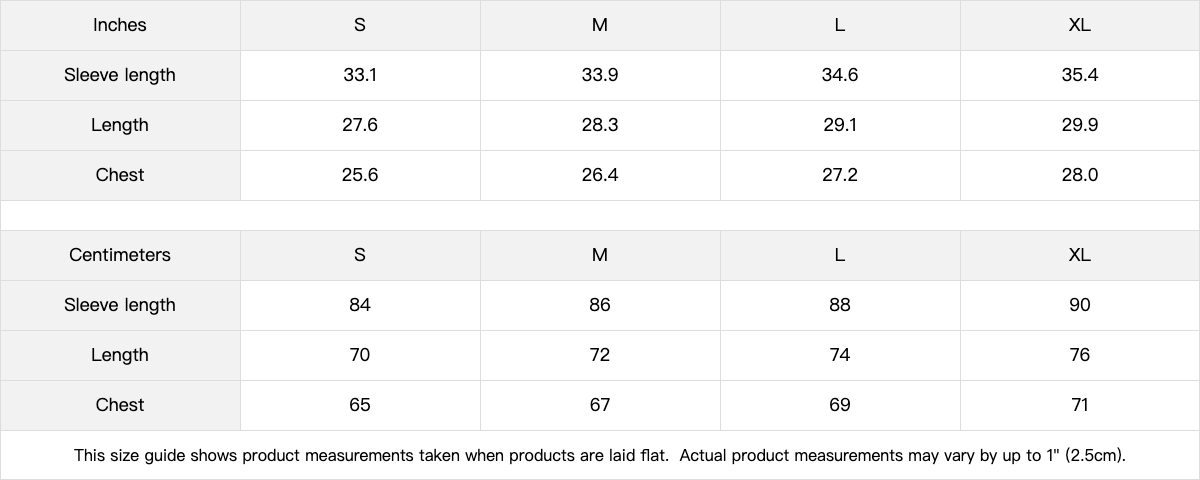
Task: Click the 25.6 chest cell
Action: 360,175
